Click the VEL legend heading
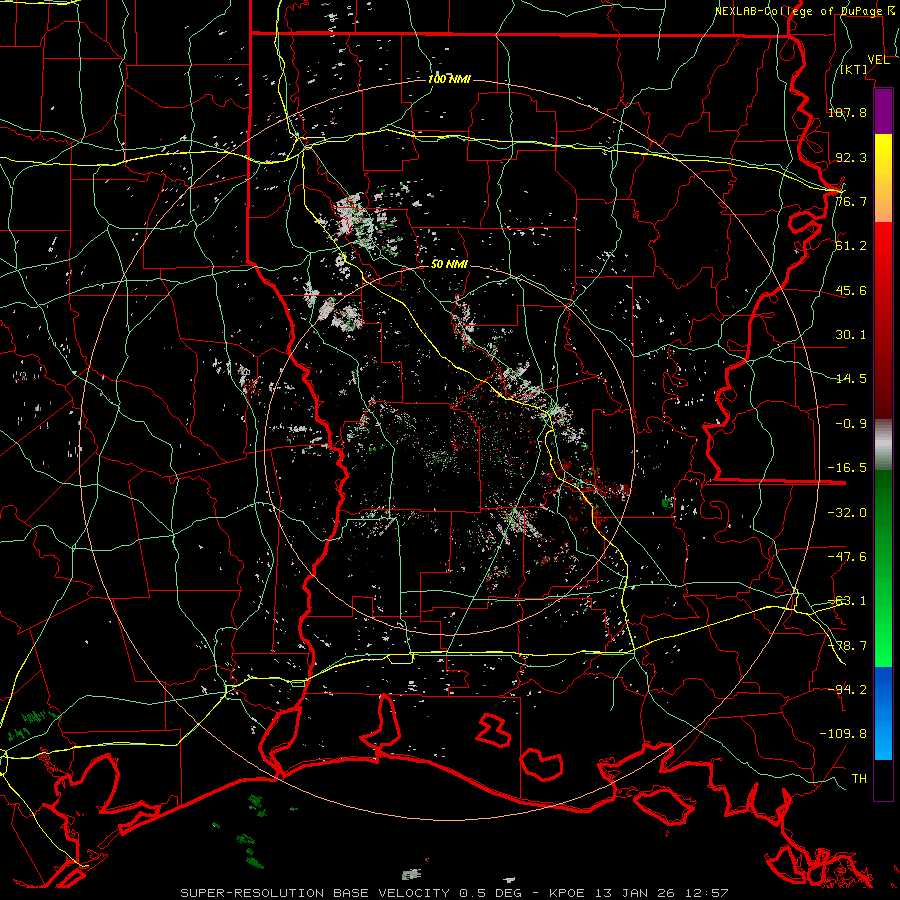 coord(878,60)
